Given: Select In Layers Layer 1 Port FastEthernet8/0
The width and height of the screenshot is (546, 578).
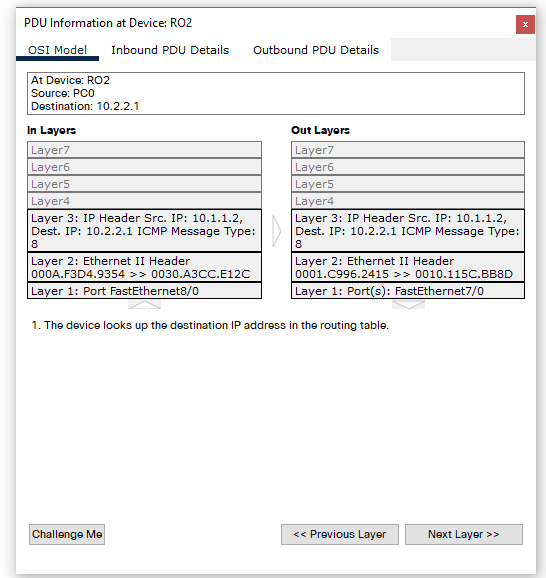Looking at the screenshot, I should (x=145, y=291).
